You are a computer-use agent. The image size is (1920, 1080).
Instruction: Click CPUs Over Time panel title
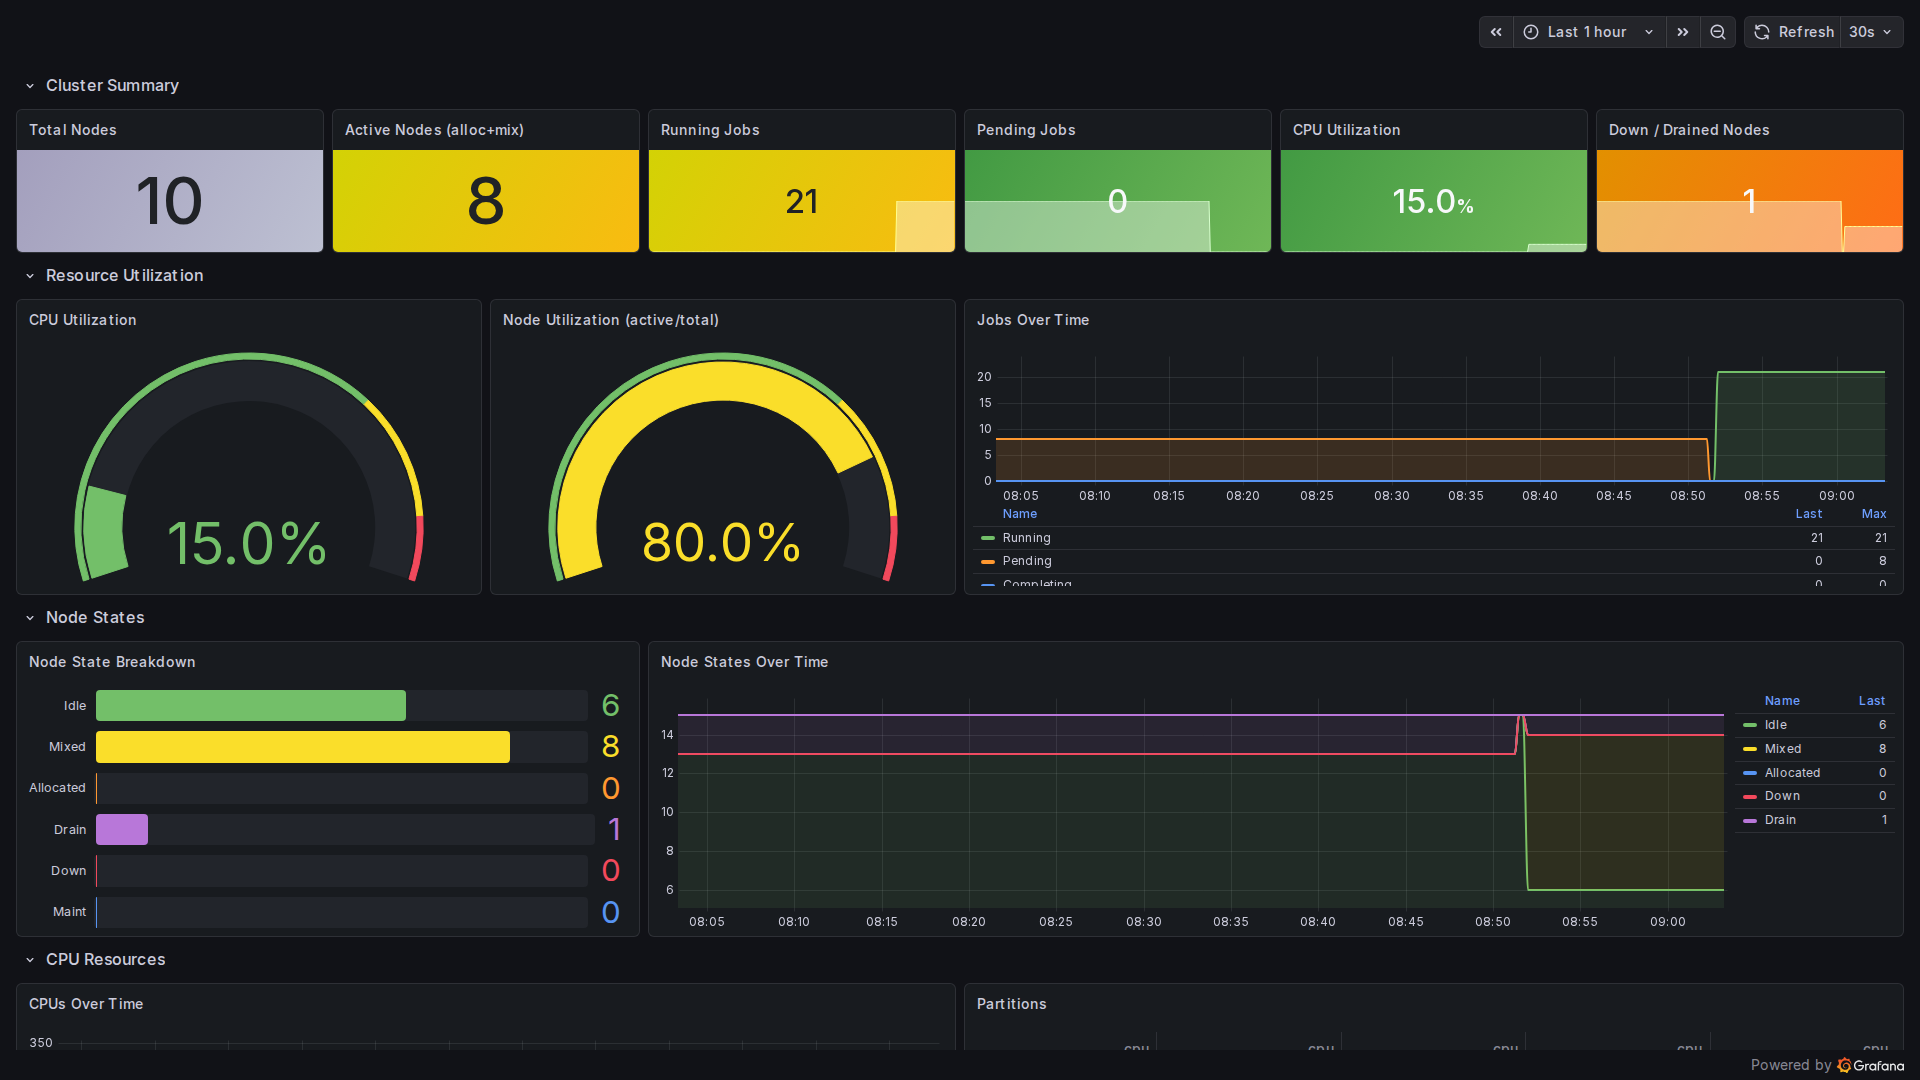point(86,1004)
